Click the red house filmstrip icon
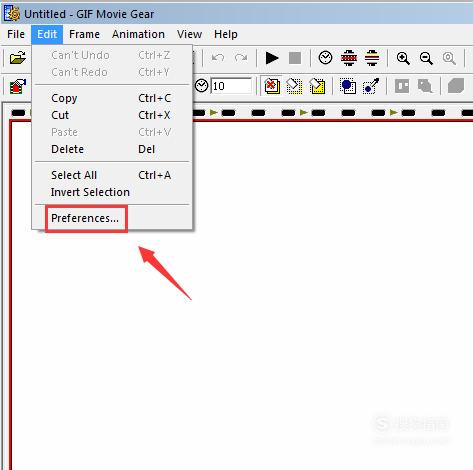473x470 pixels. click(18, 87)
